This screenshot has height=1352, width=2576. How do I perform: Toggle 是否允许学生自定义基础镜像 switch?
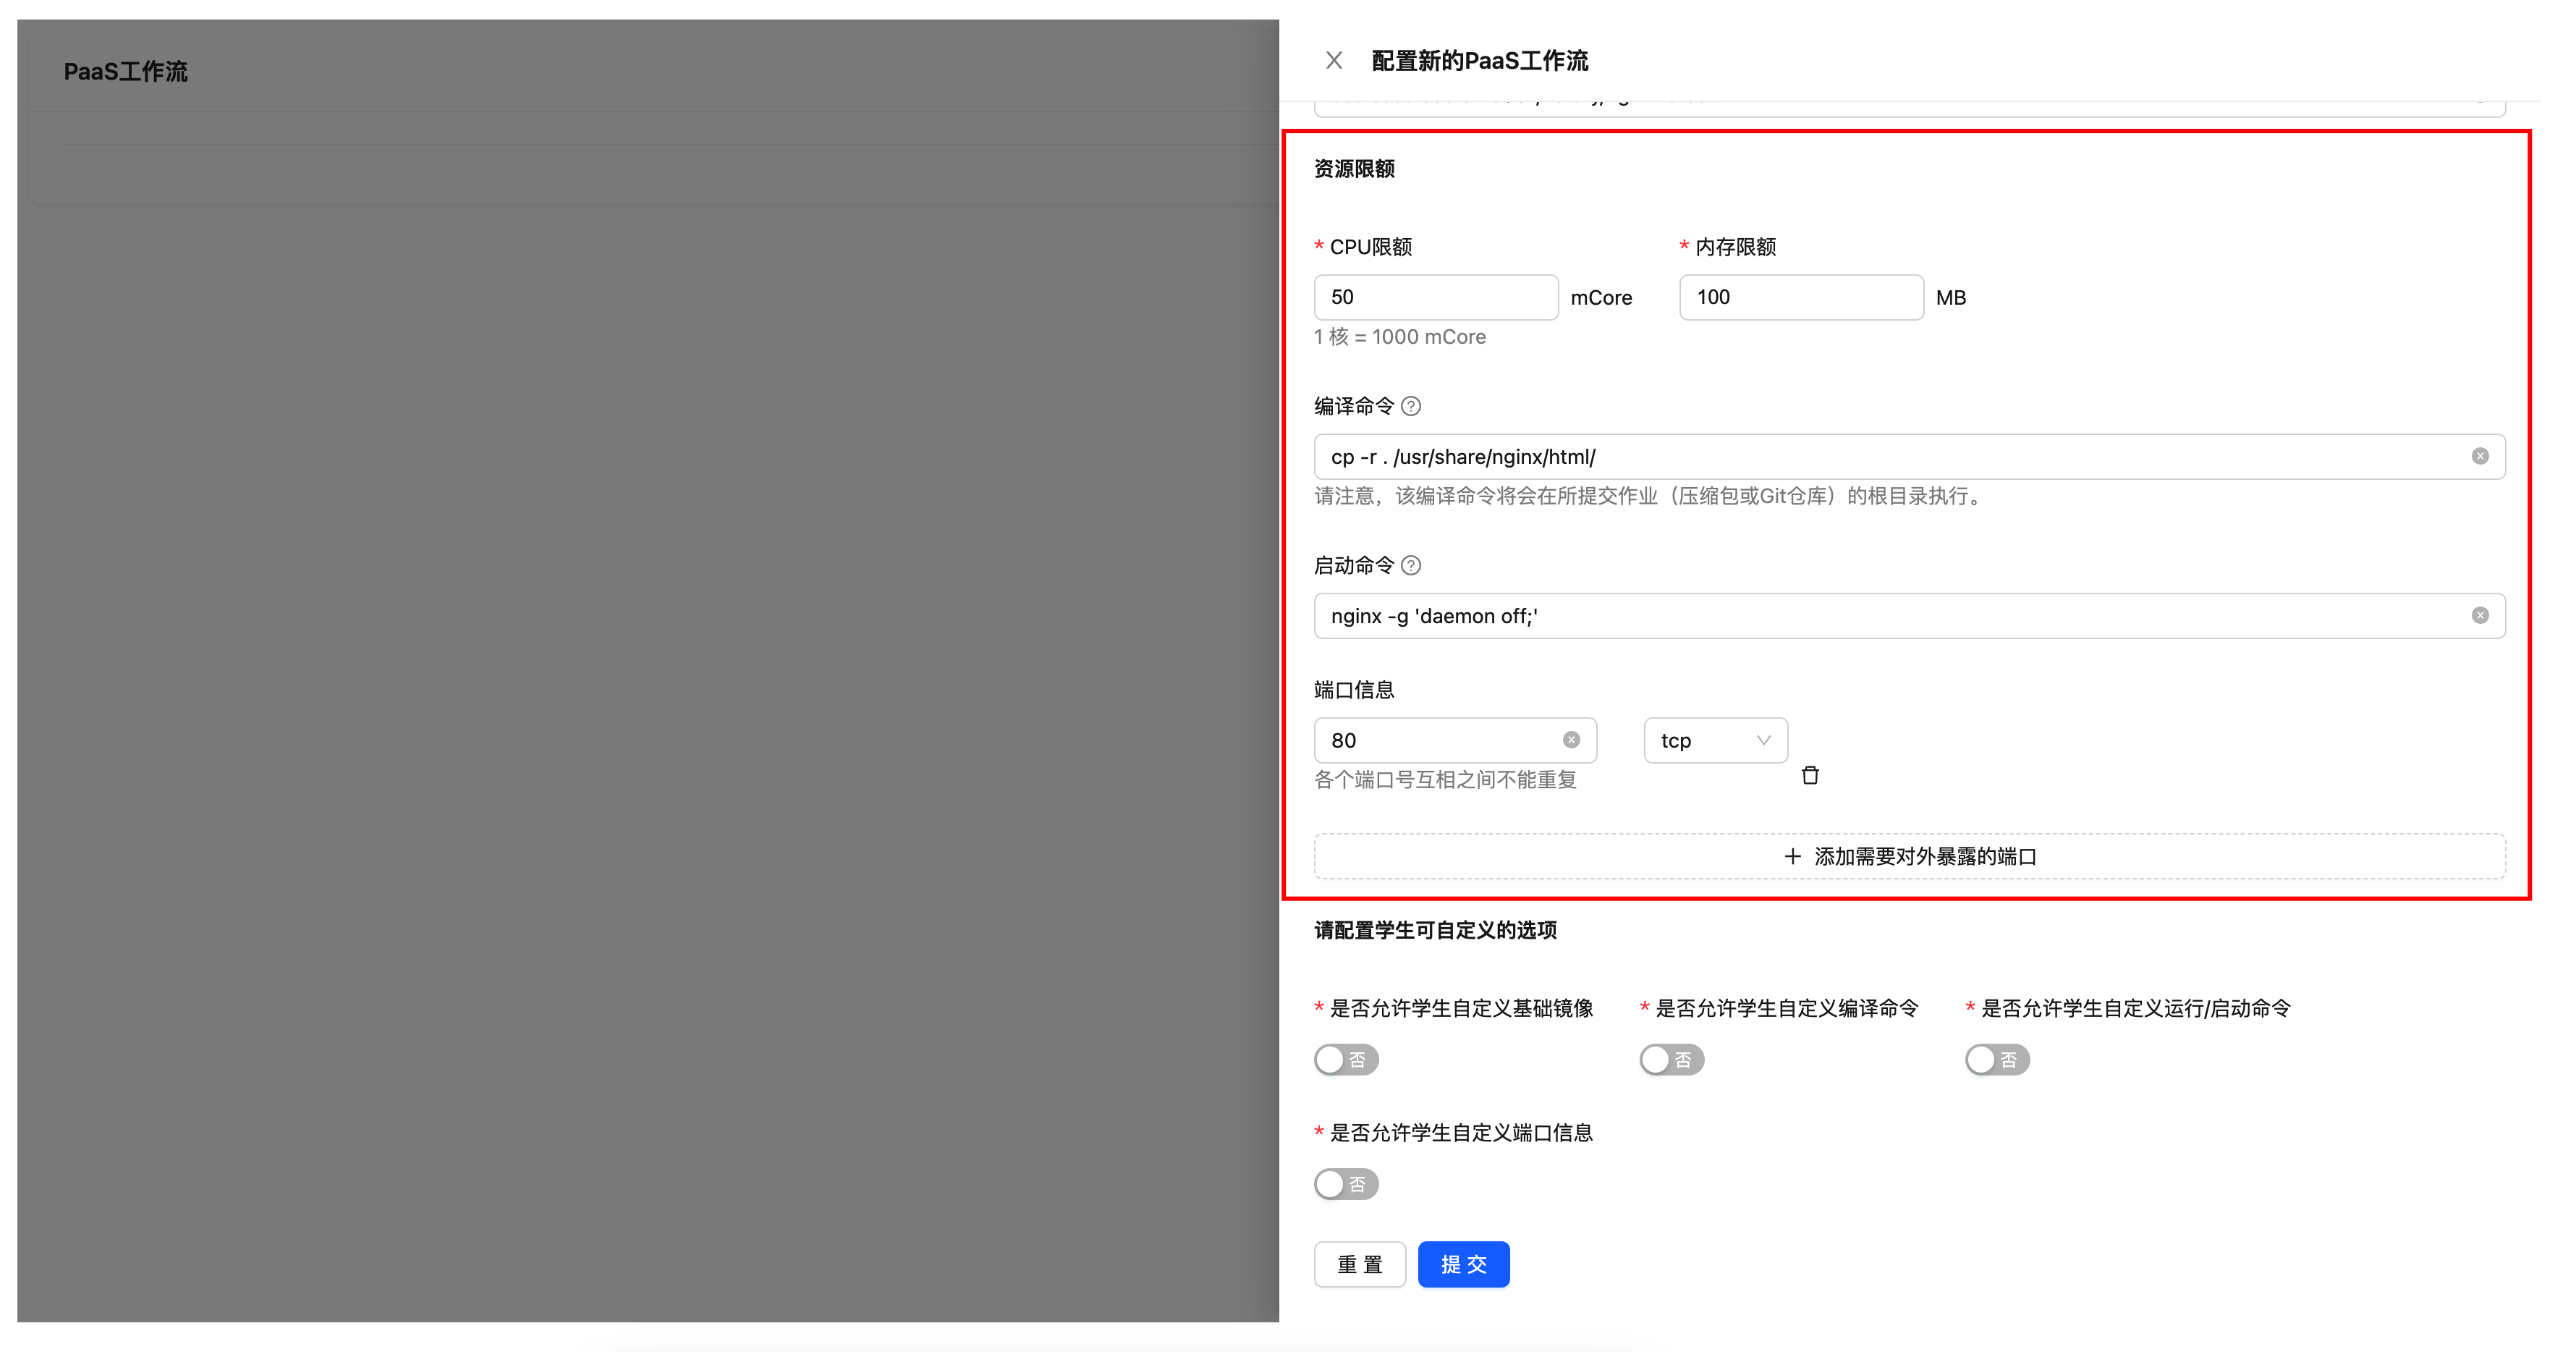click(1346, 1060)
